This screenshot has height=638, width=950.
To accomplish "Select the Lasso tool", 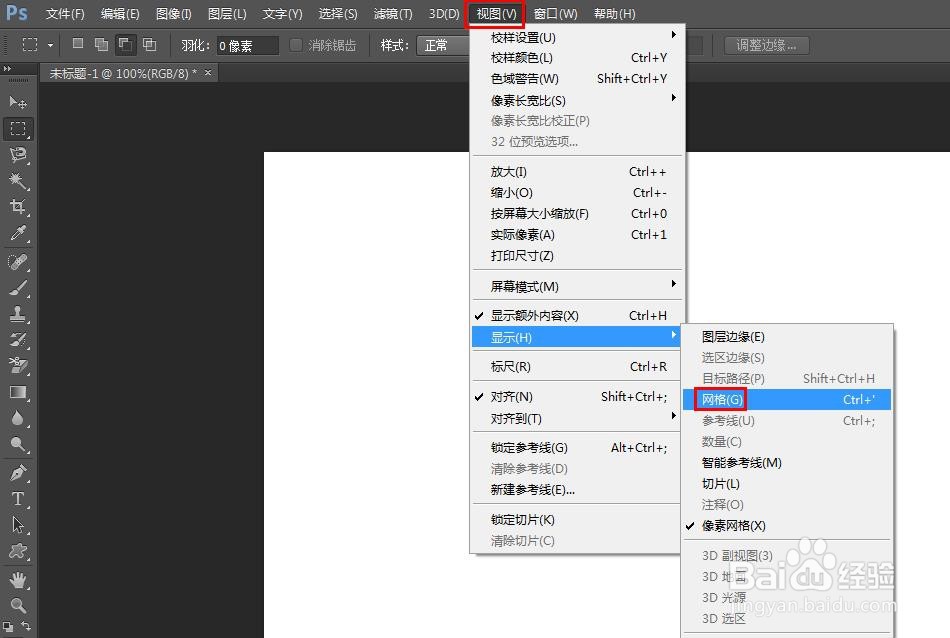I will (x=18, y=155).
